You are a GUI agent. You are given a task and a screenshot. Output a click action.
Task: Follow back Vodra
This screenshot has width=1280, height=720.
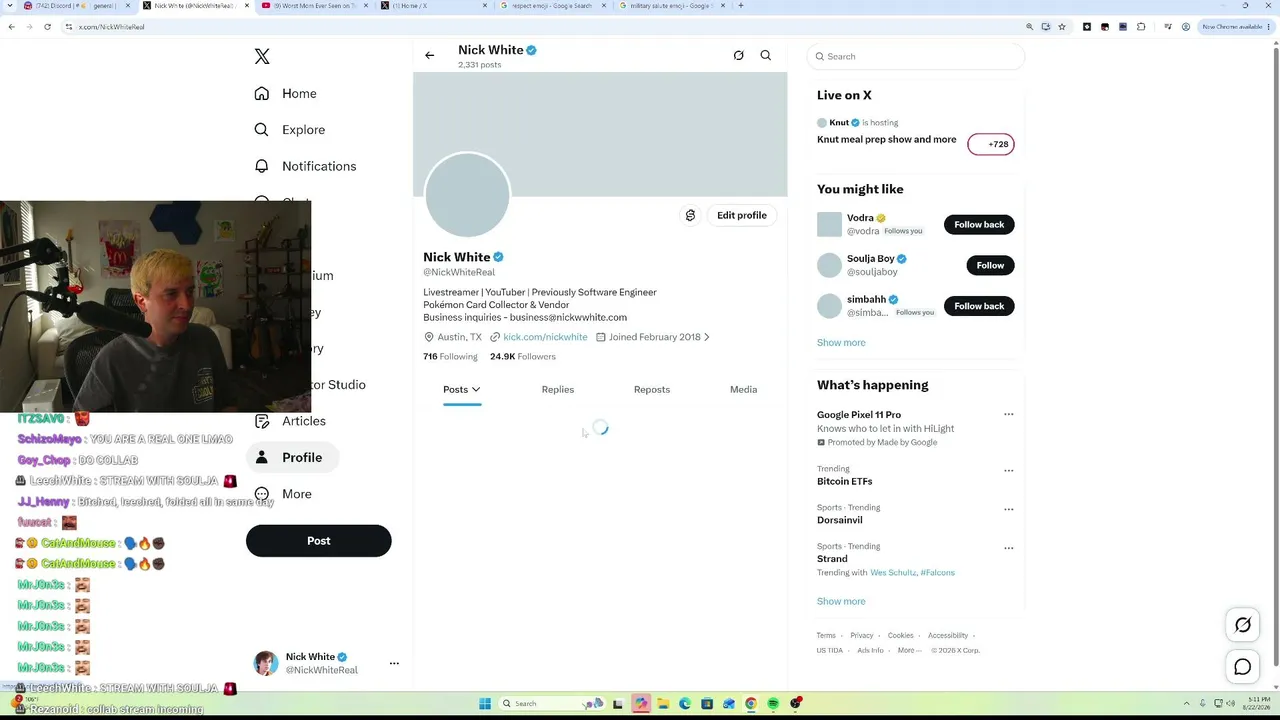point(979,225)
